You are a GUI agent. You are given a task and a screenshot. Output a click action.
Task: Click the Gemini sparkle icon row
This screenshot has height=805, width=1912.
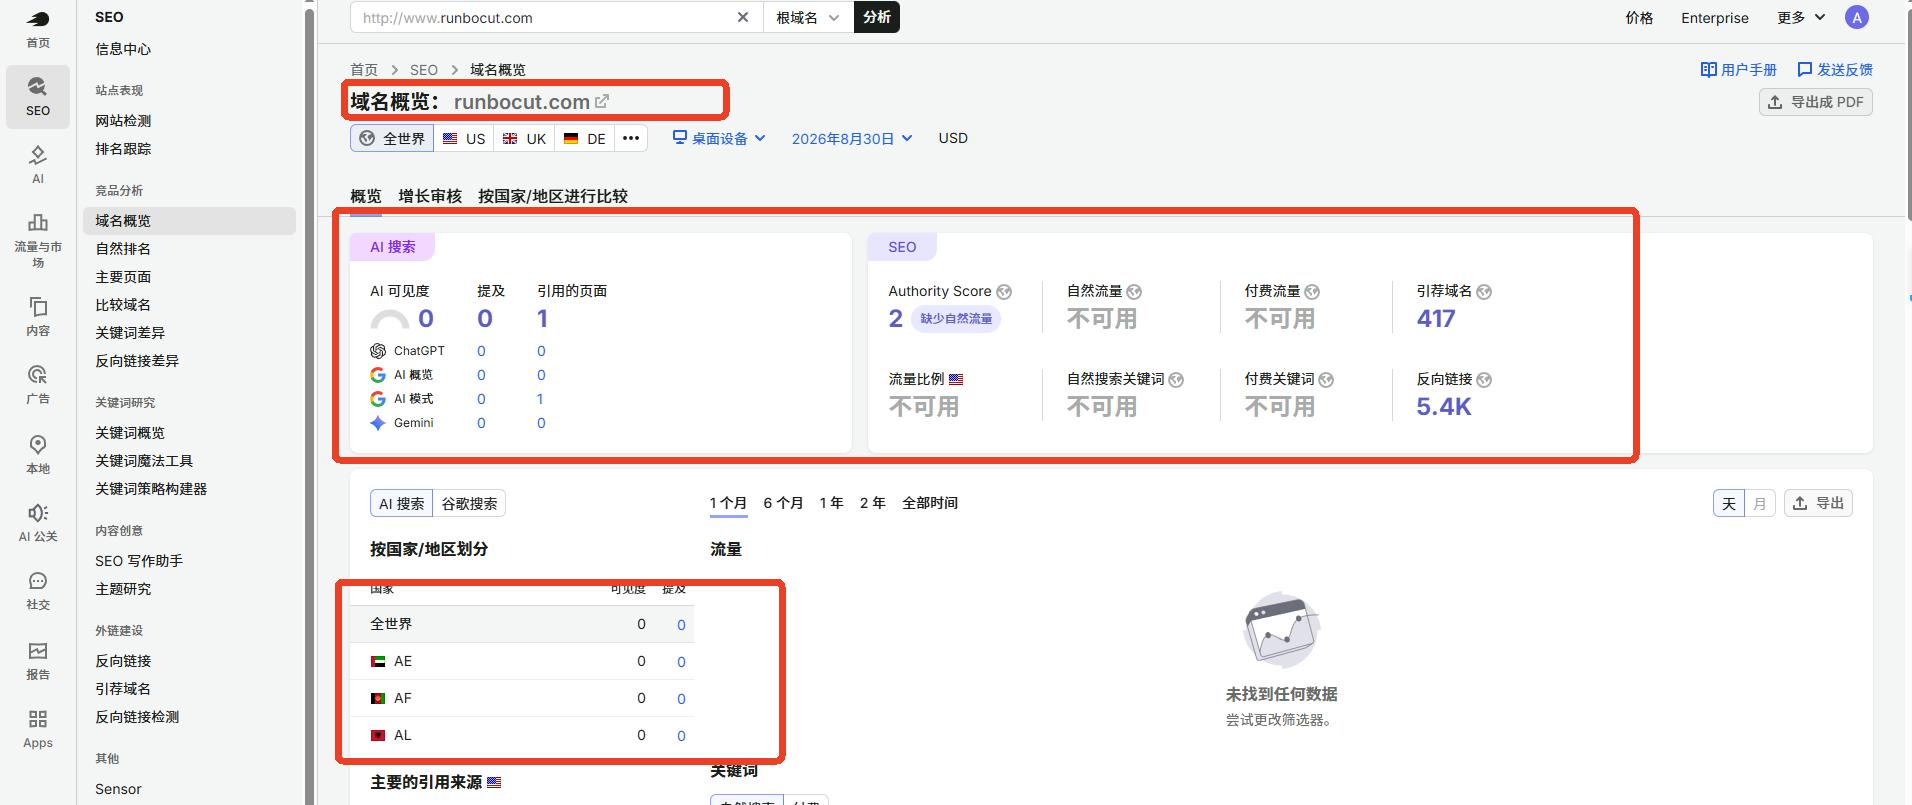coord(378,423)
